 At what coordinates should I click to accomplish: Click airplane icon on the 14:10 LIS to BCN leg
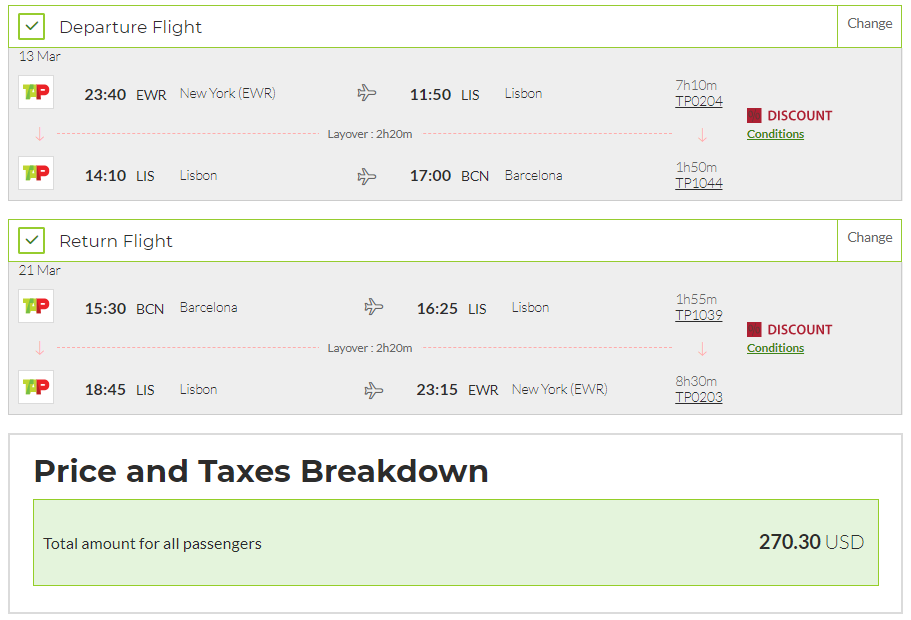pos(367,176)
